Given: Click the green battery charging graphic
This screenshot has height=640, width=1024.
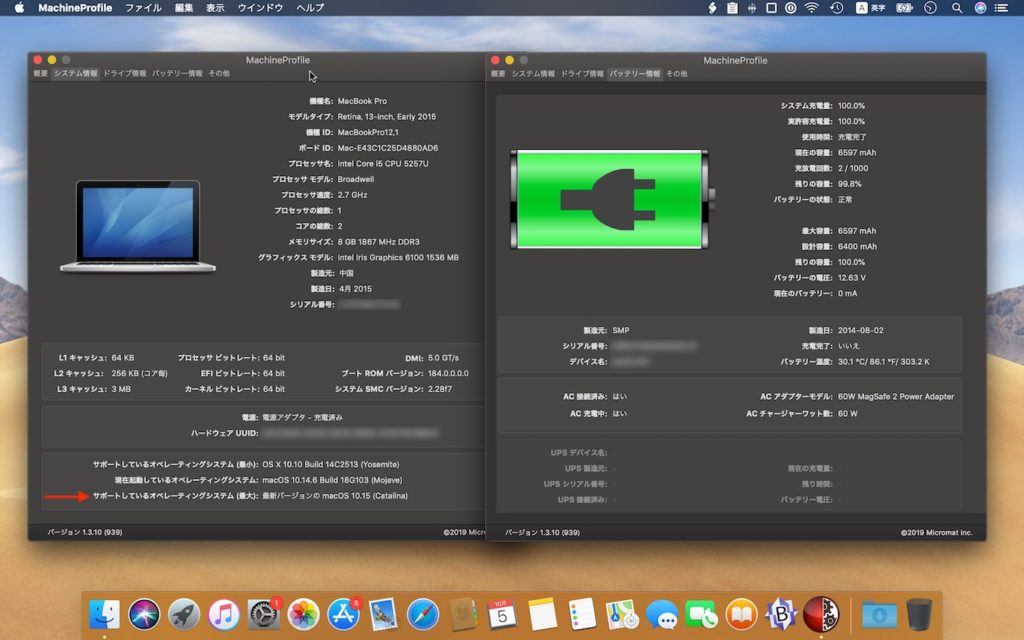Looking at the screenshot, I should [612, 199].
